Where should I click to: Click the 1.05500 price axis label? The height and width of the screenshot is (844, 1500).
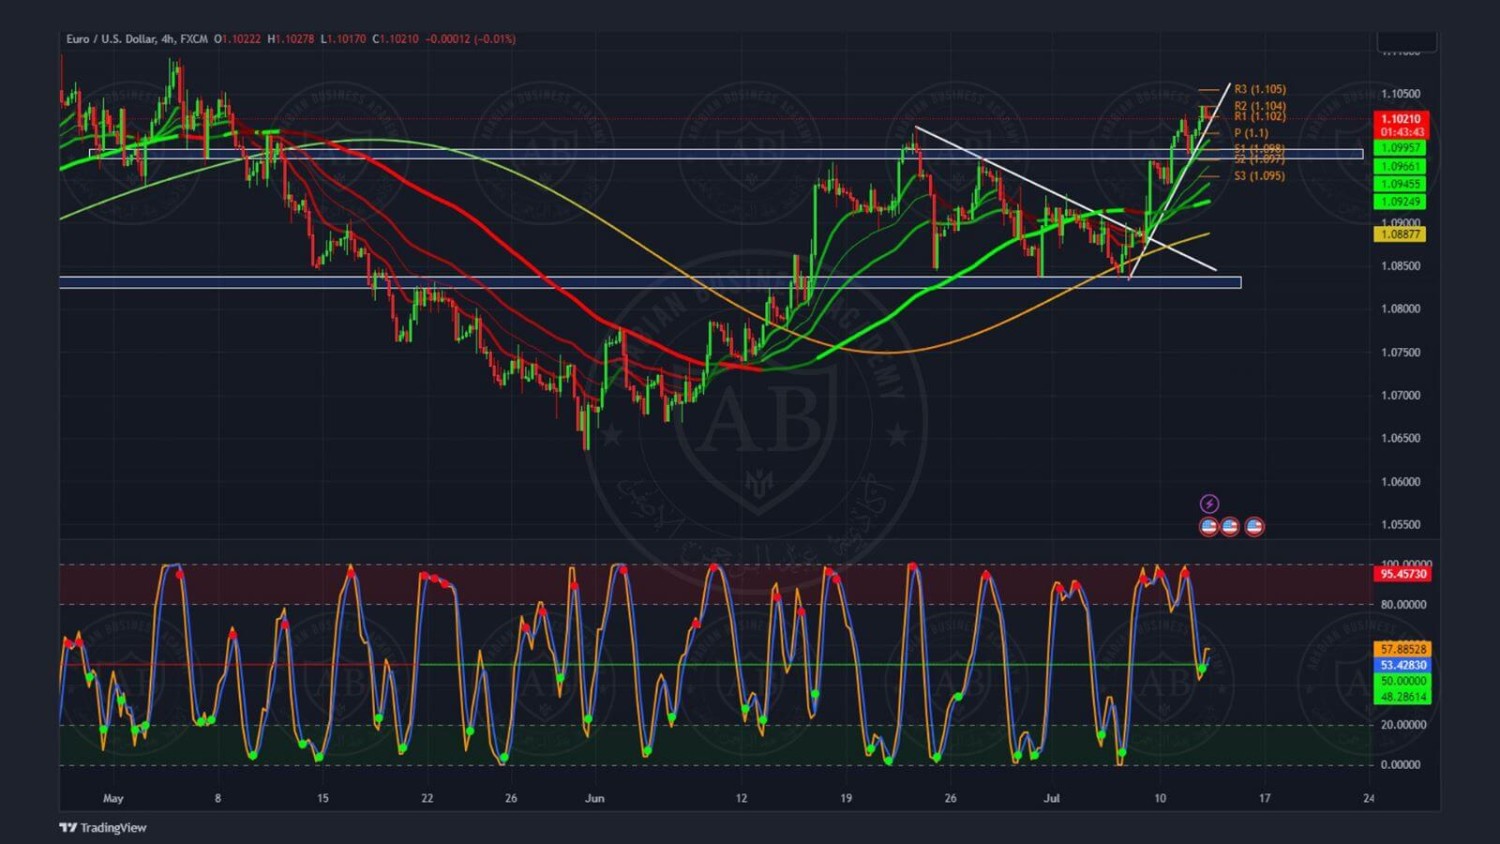coord(1401,524)
